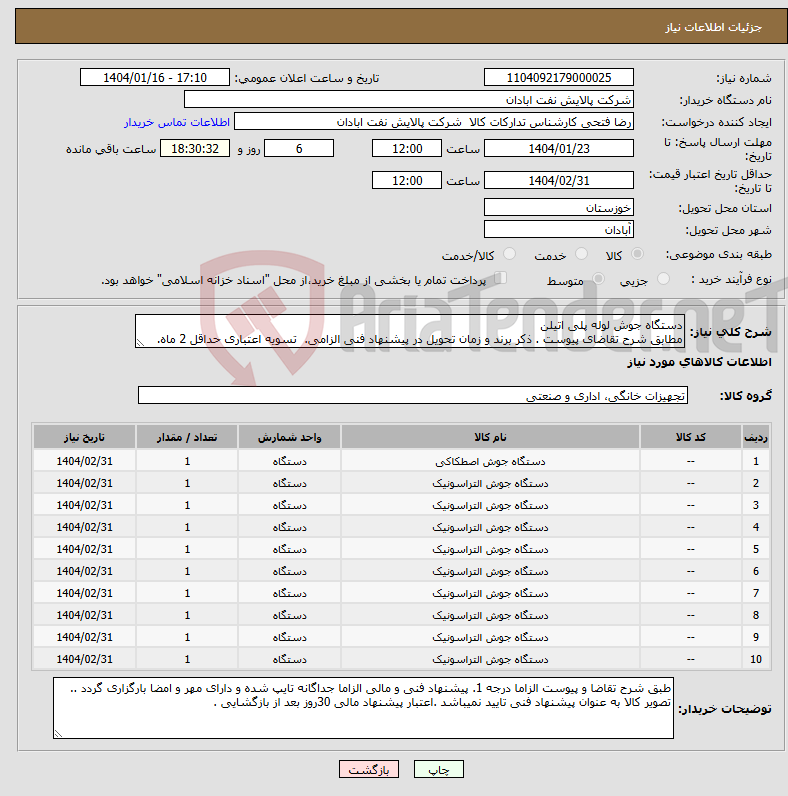
Task: Click the need date 1404/02/31 in row 10
Action: click(x=84, y=659)
